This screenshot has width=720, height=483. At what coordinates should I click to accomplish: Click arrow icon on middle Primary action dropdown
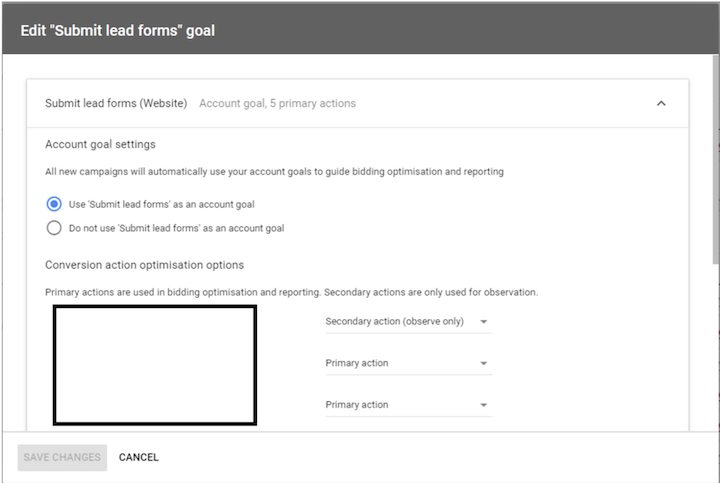483,364
